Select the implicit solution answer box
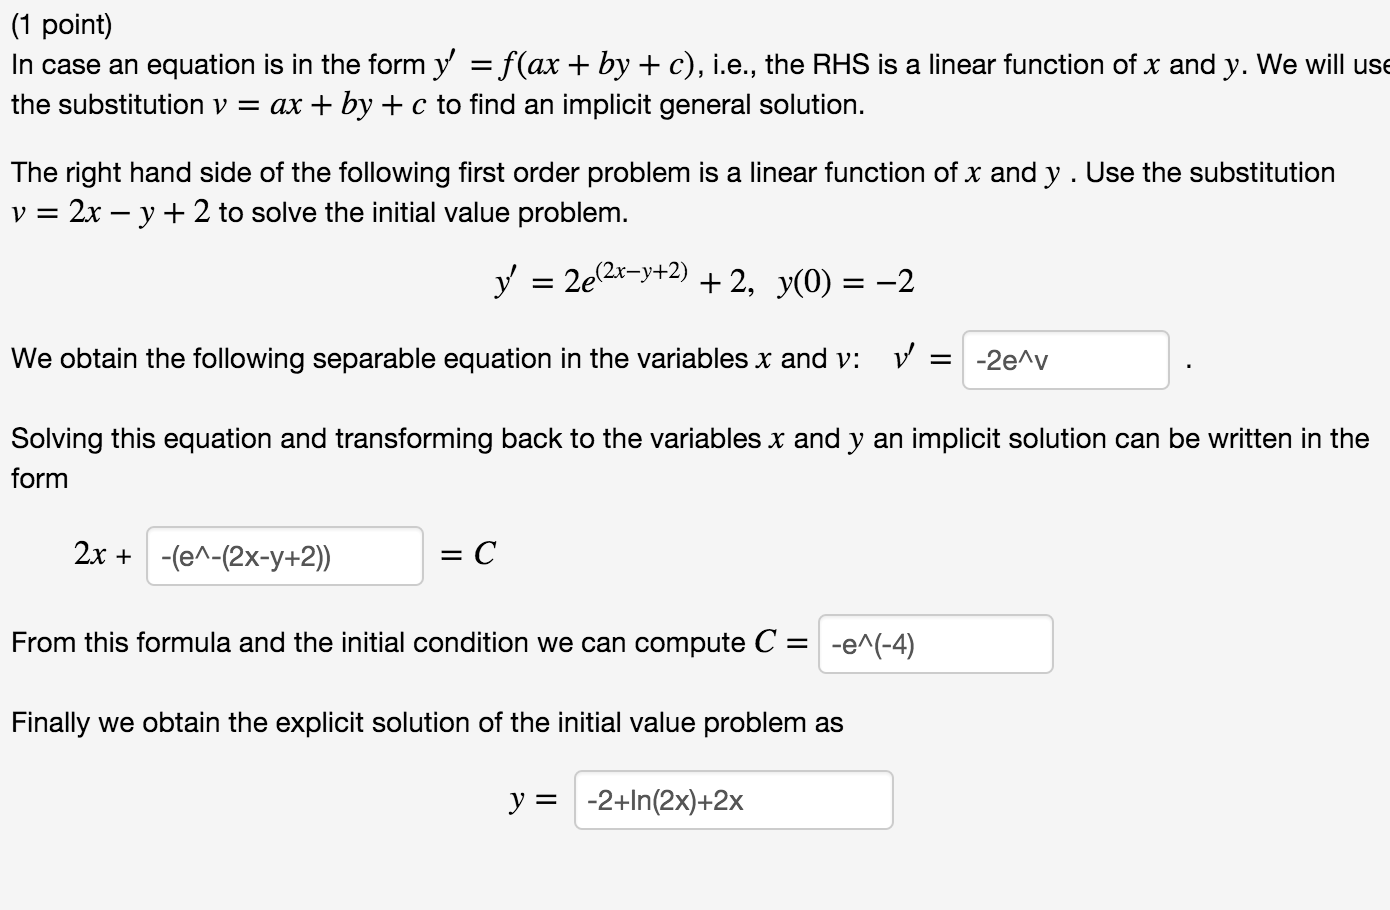 (283, 556)
